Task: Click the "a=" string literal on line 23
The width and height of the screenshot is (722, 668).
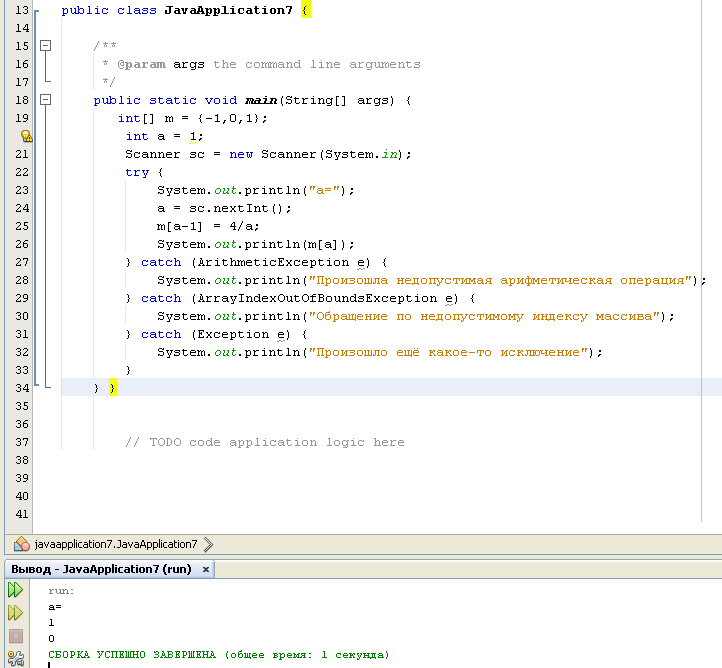Action: click(327, 190)
